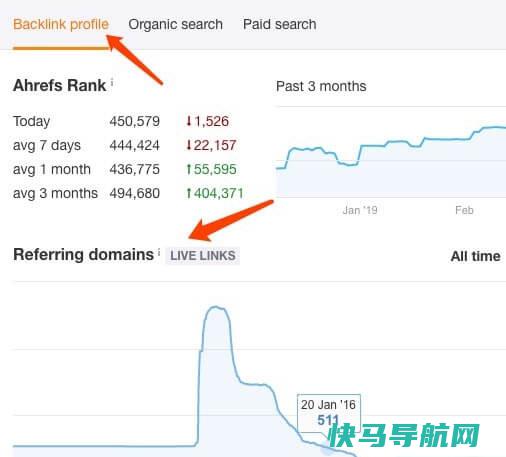506x457 pixels.
Task: Click the red change value 1,526
Action: [207, 121]
